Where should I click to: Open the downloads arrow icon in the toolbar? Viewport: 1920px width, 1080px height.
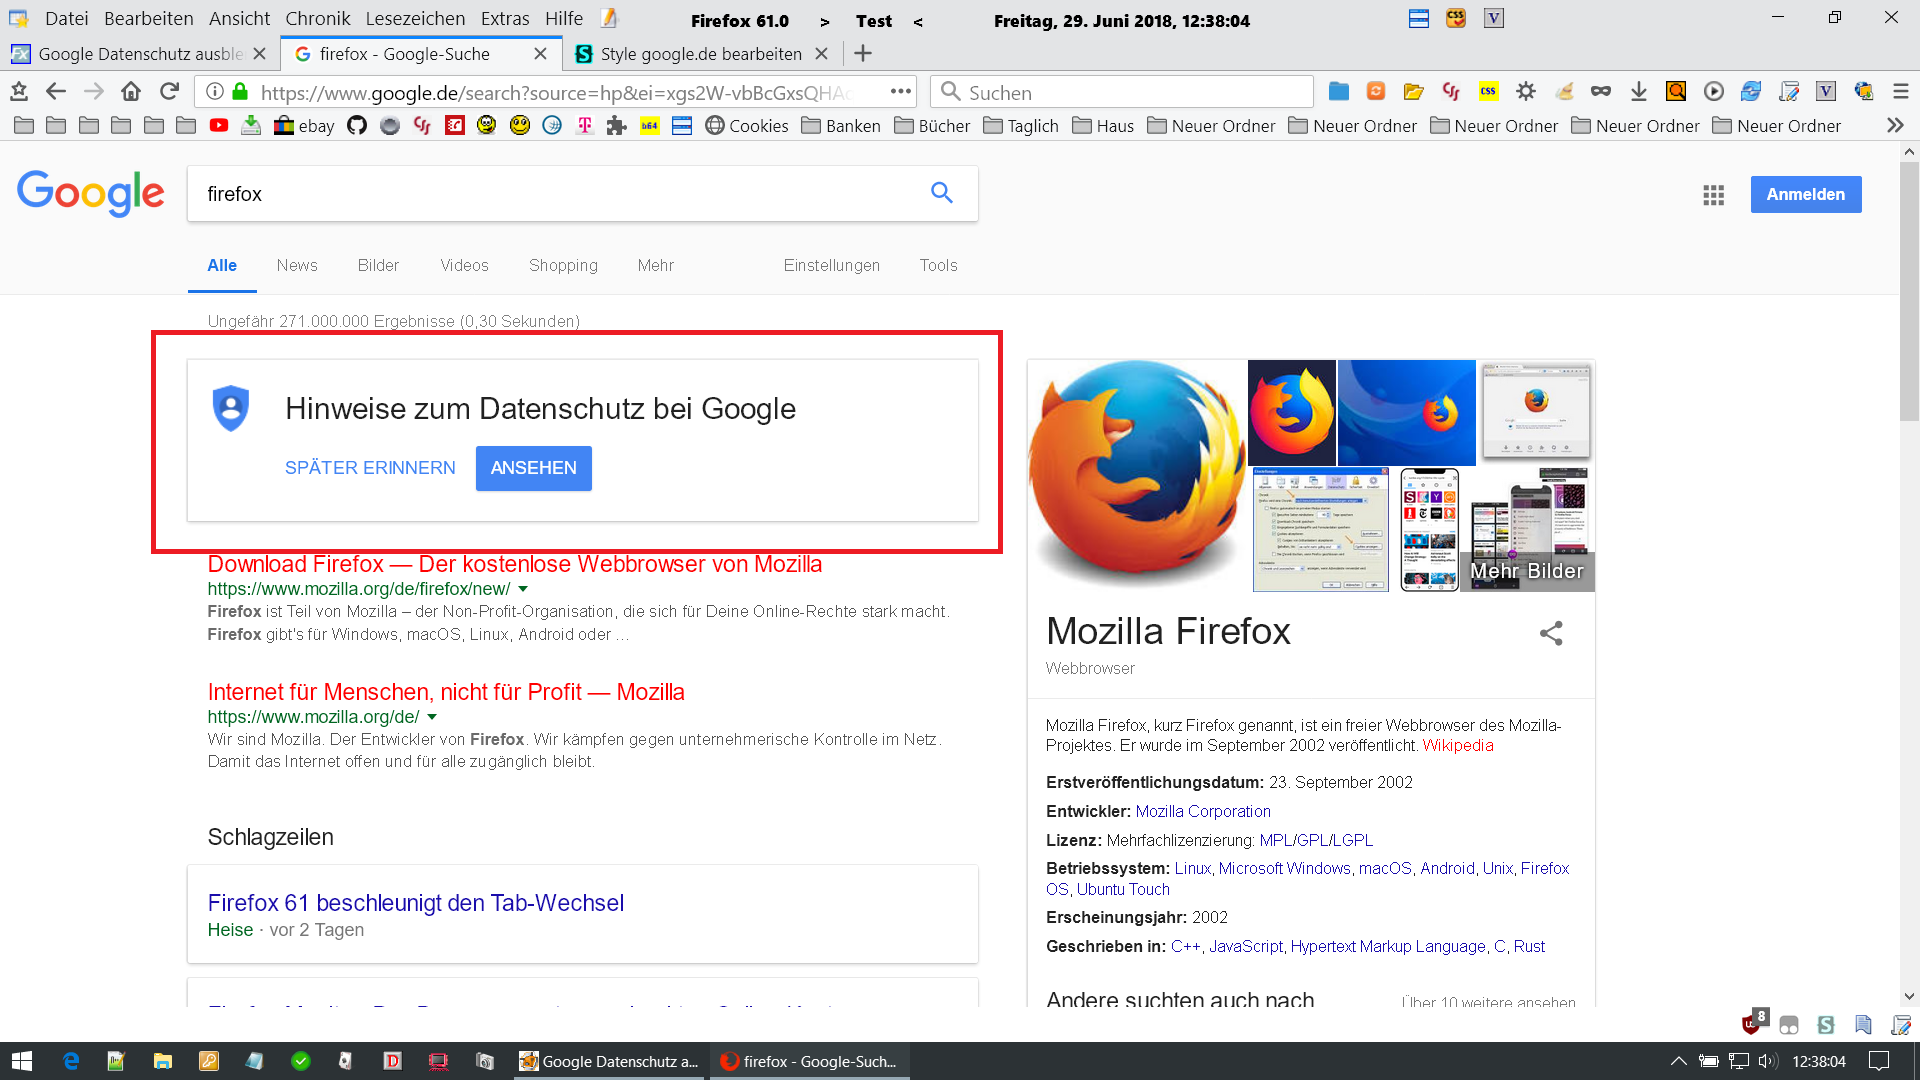pos(1638,92)
